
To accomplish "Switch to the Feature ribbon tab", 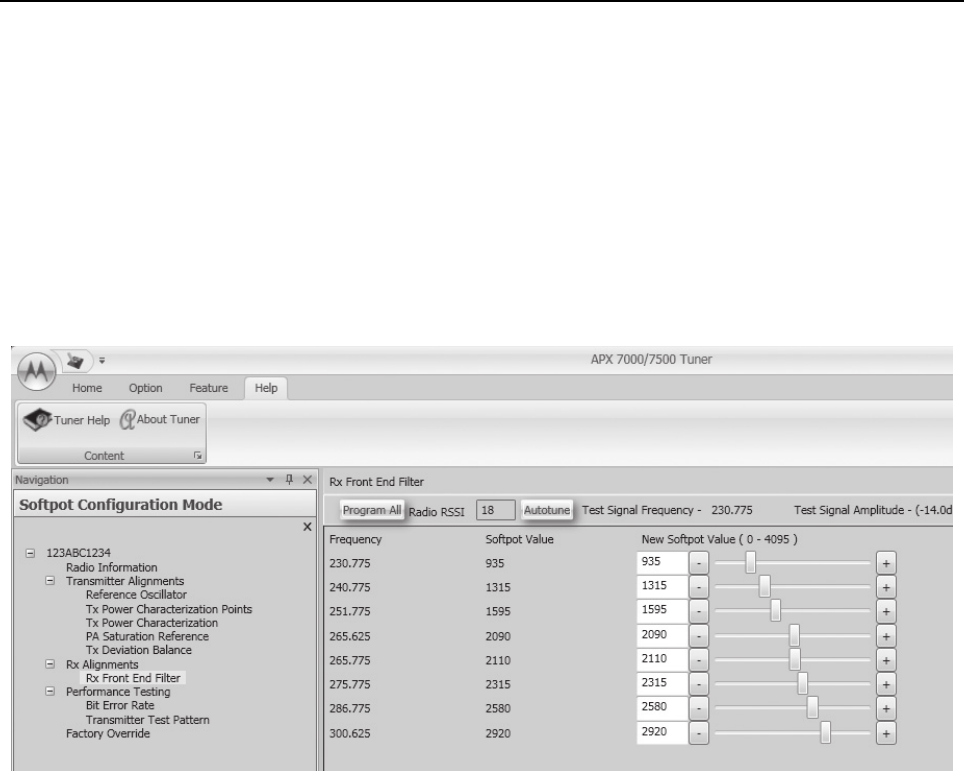I will 208,388.
